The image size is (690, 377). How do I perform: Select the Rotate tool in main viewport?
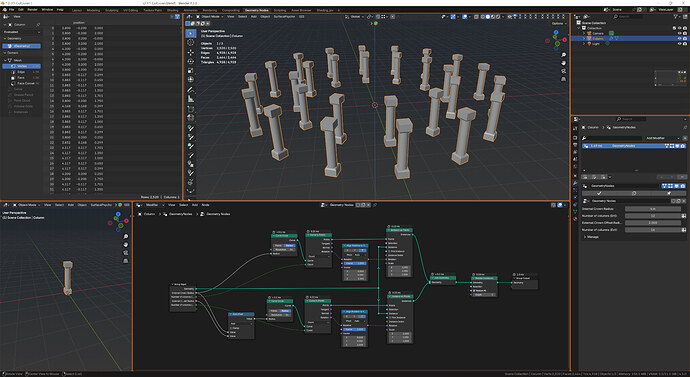(x=191, y=62)
